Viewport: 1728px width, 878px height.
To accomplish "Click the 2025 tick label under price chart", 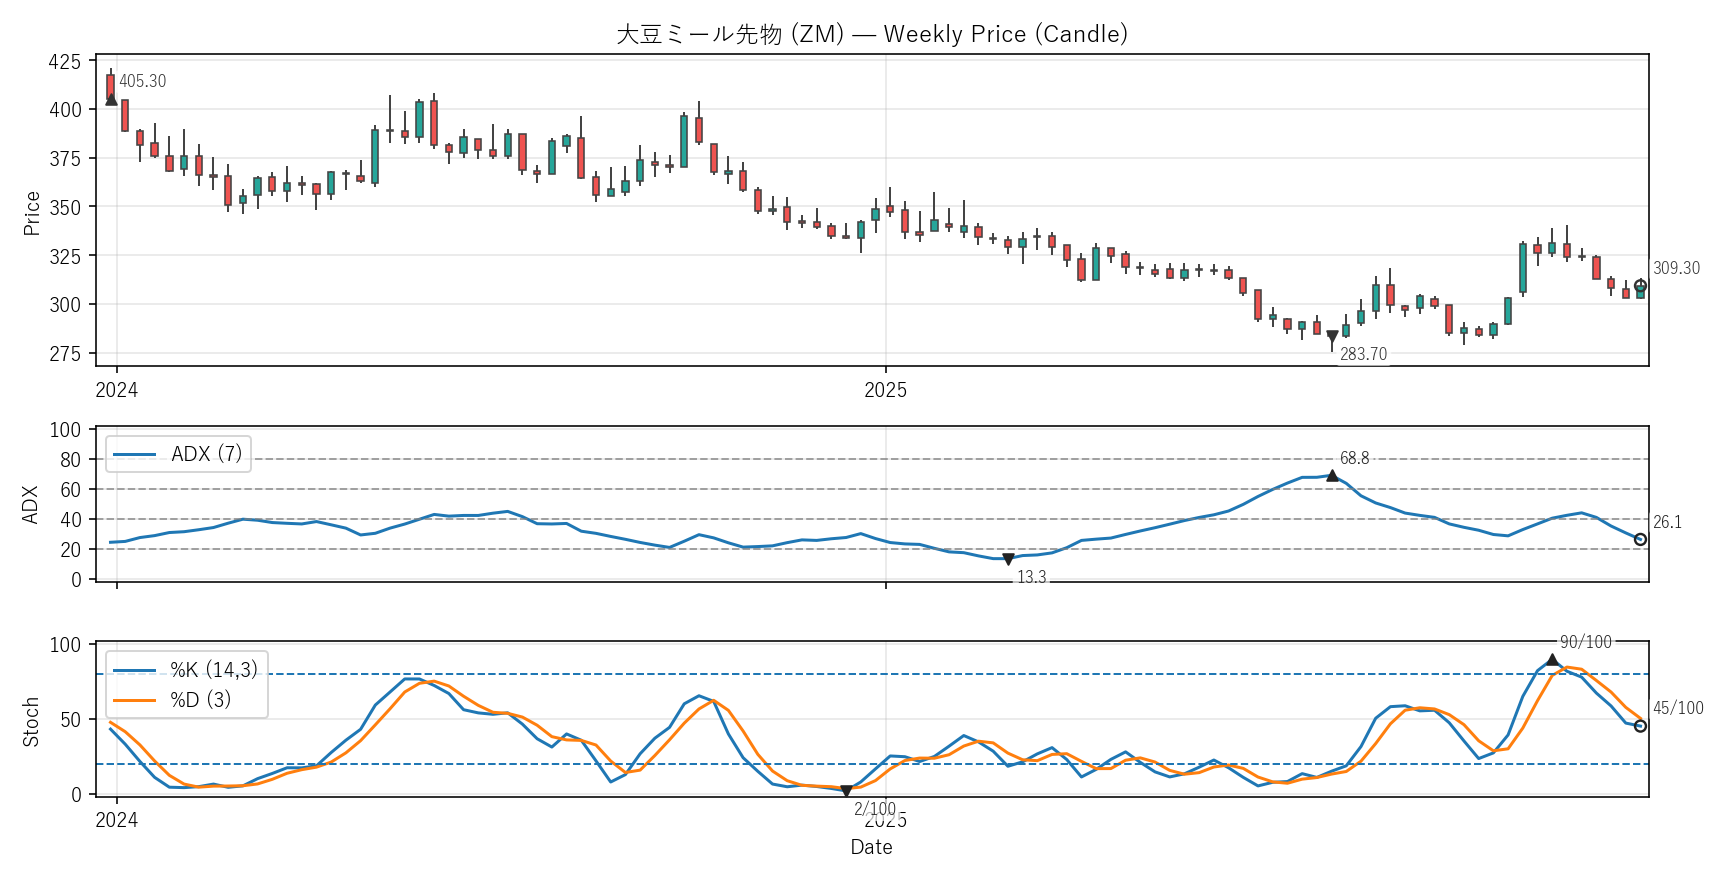I will [885, 391].
